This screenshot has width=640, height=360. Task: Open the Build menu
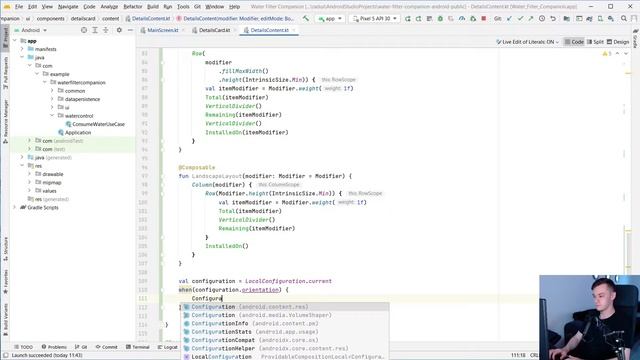click(x=153, y=7)
